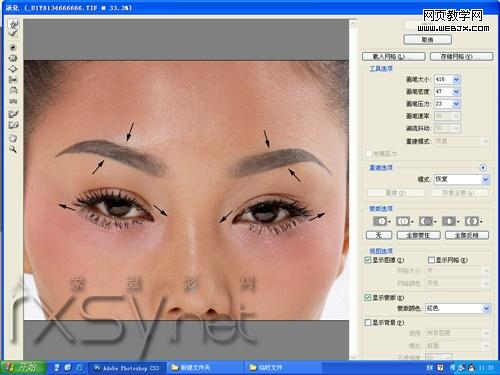Click the 全部反相 (Invert All) button
Viewport: 500px width, 375px height.
(x=467, y=235)
